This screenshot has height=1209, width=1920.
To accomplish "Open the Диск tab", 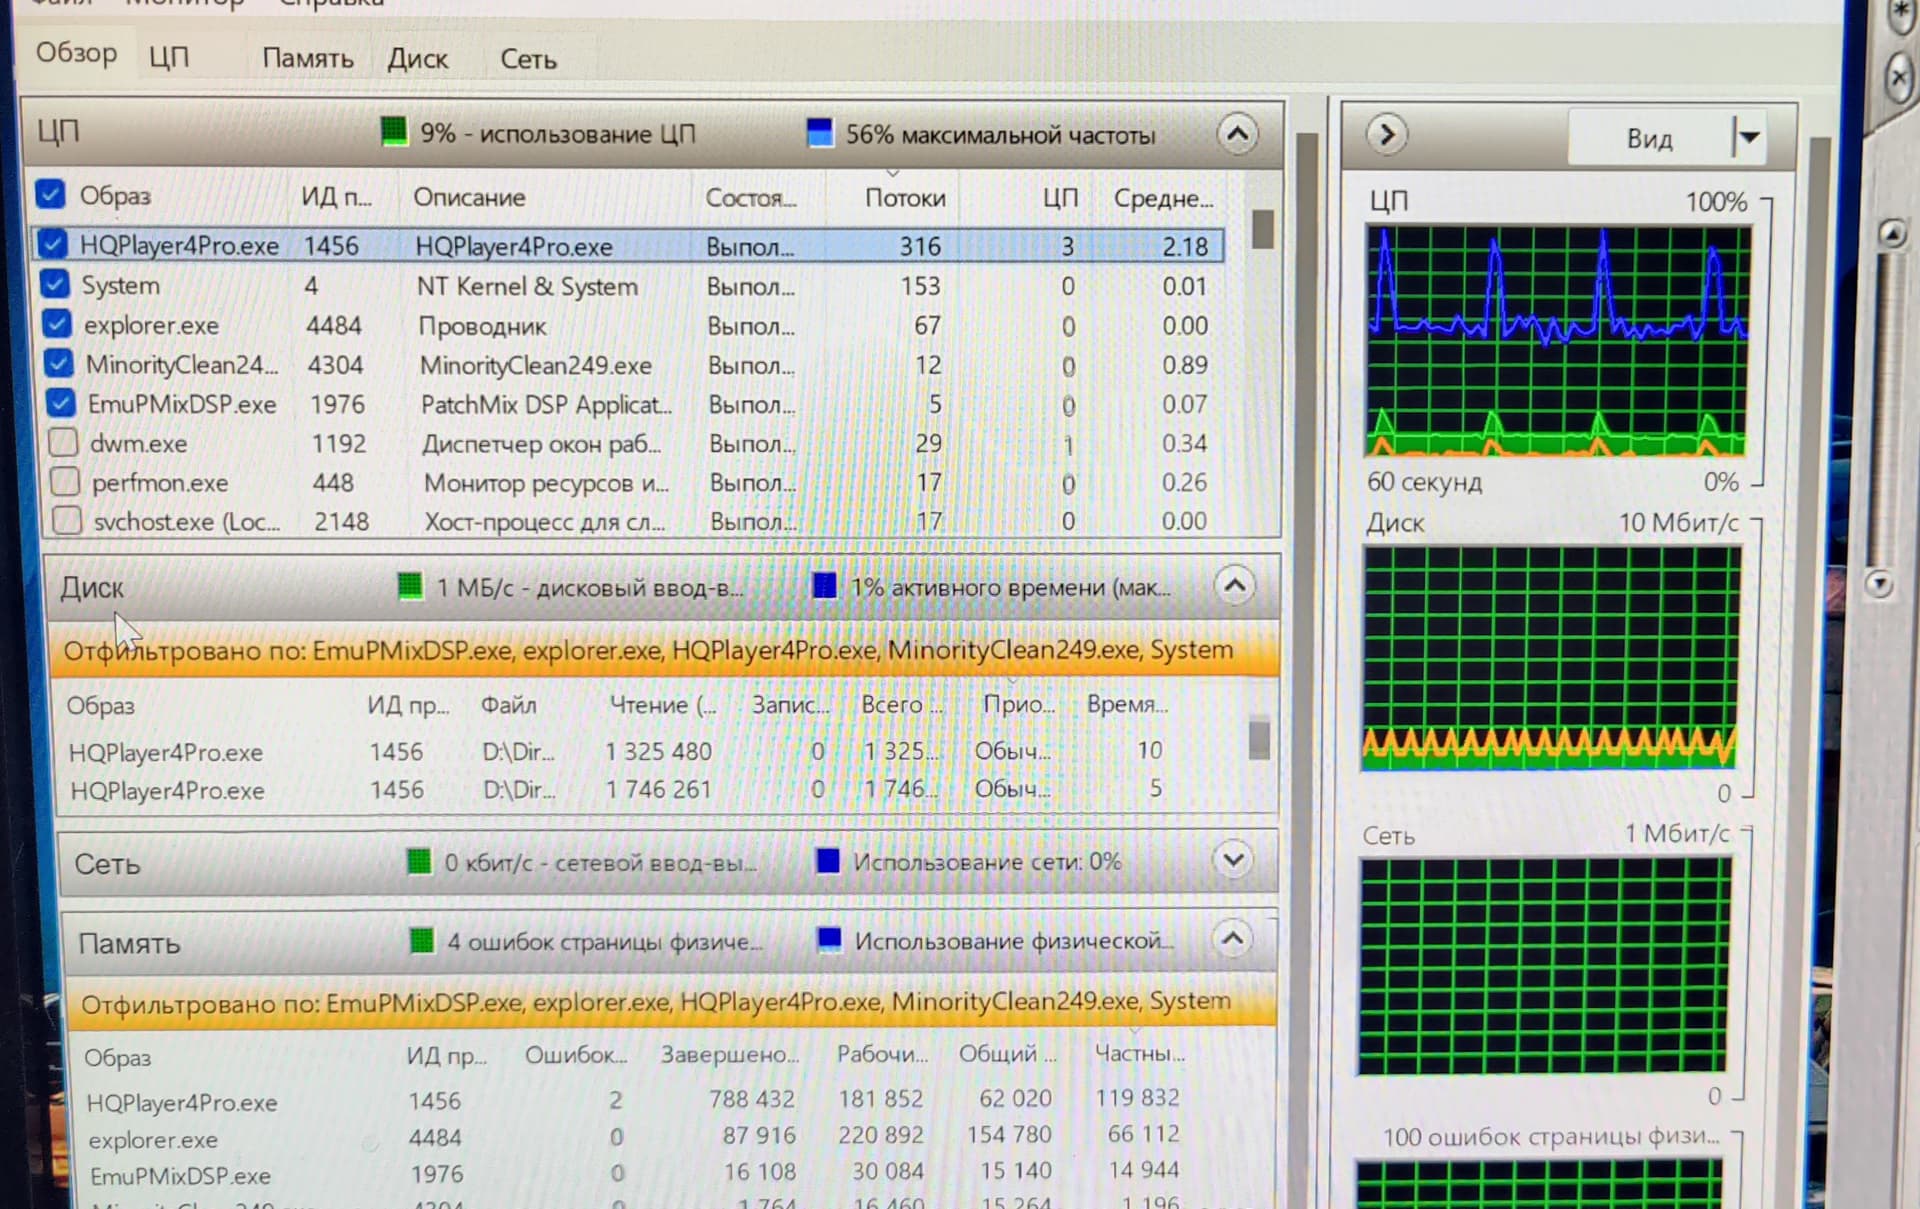I will click(x=417, y=59).
